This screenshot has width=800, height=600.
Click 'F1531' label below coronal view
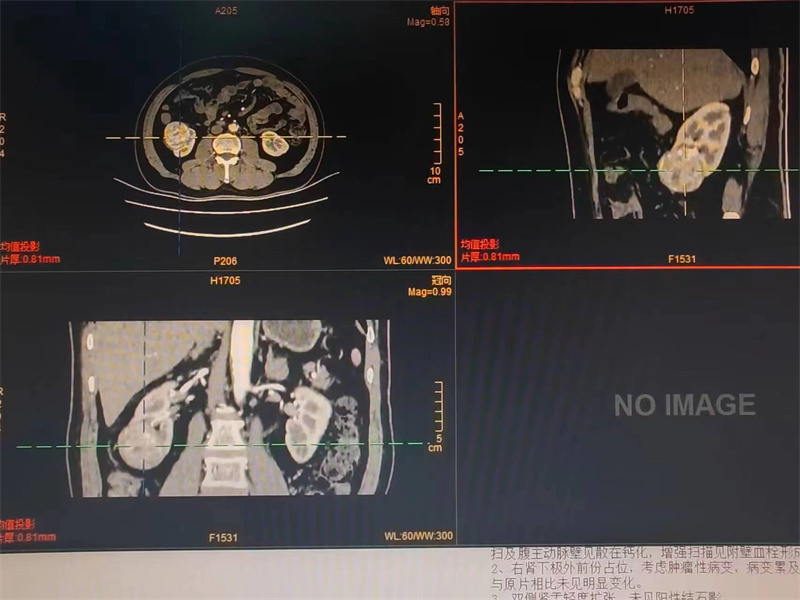point(223,538)
